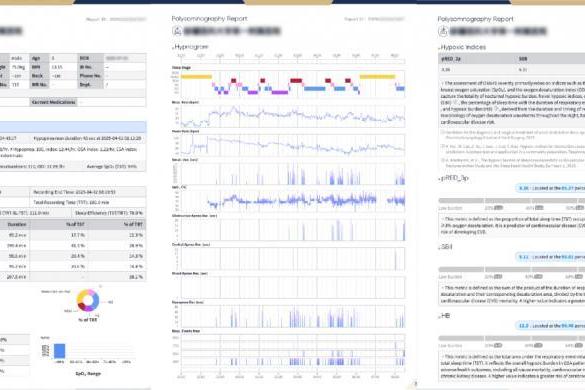Click the light blue summary header bar on the left page
The height and width of the screenshot is (390, 585).
(x=73, y=128)
